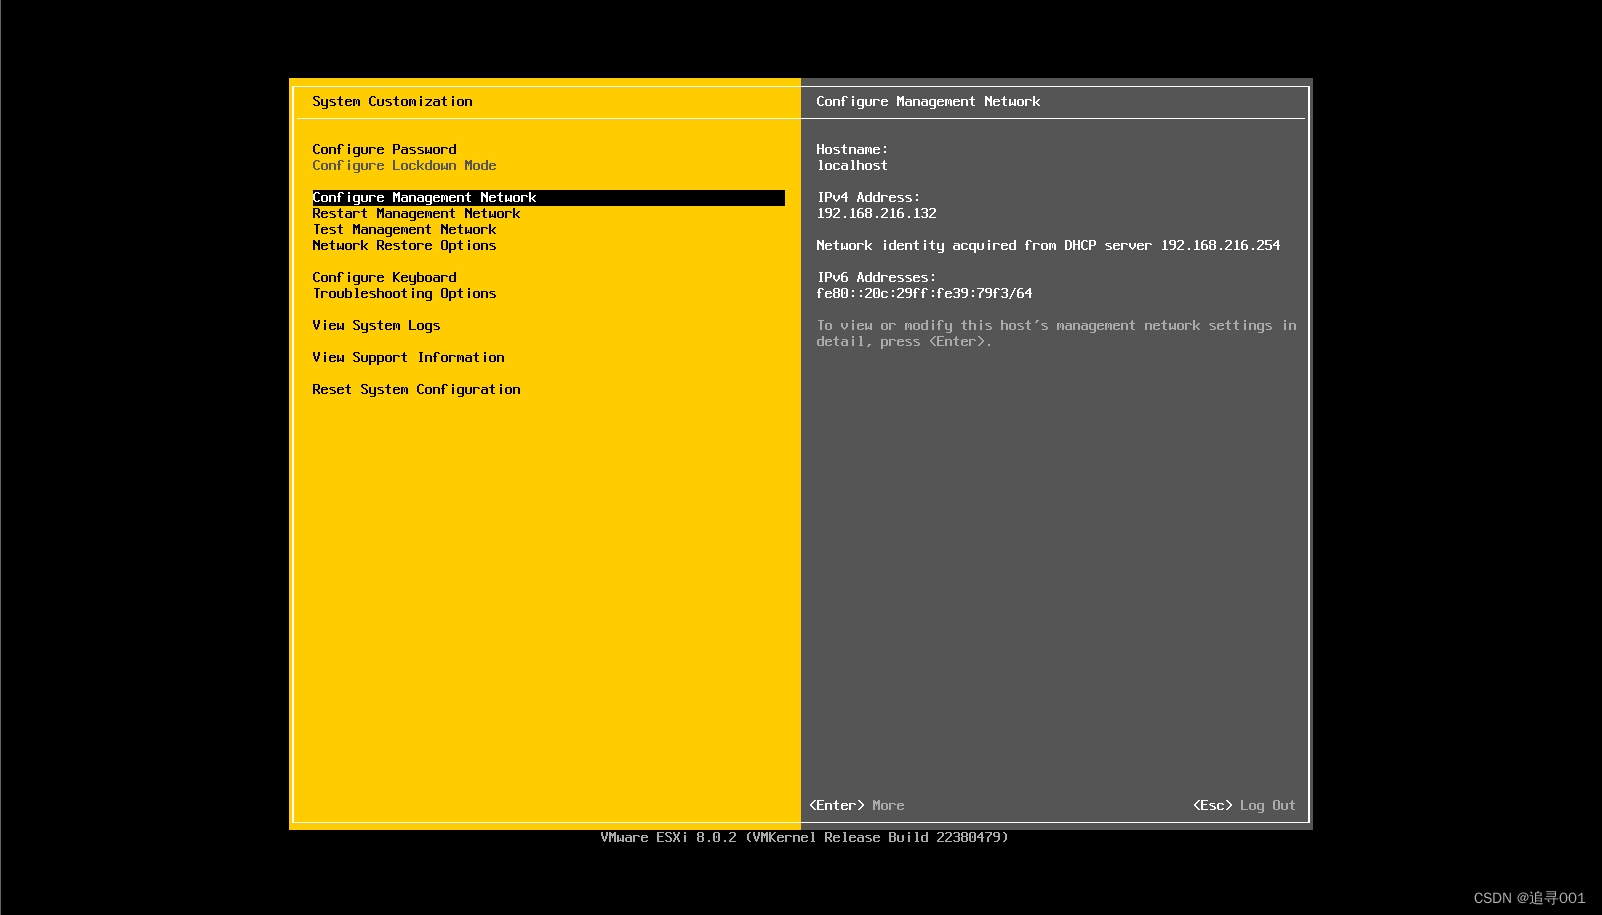Click the Configure Management Network panel title
The width and height of the screenshot is (1602, 915).
[x=928, y=102]
